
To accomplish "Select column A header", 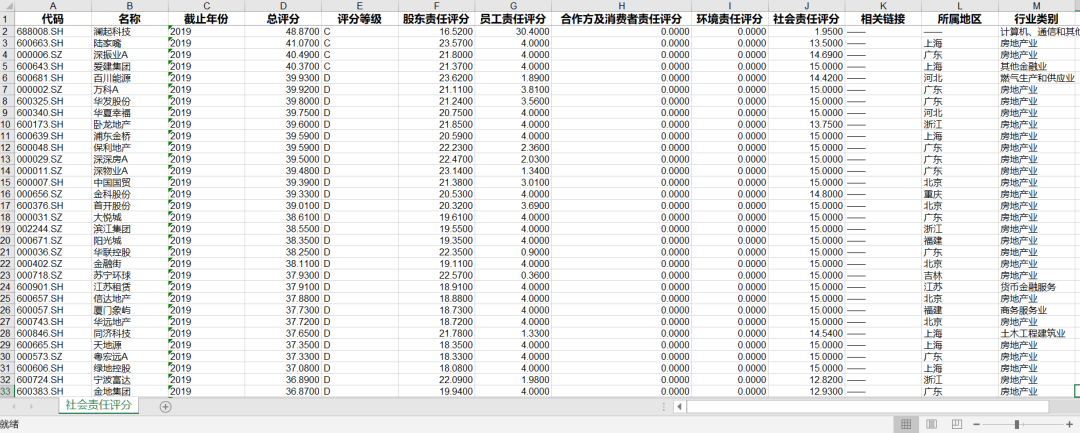I will click(53, 6).
